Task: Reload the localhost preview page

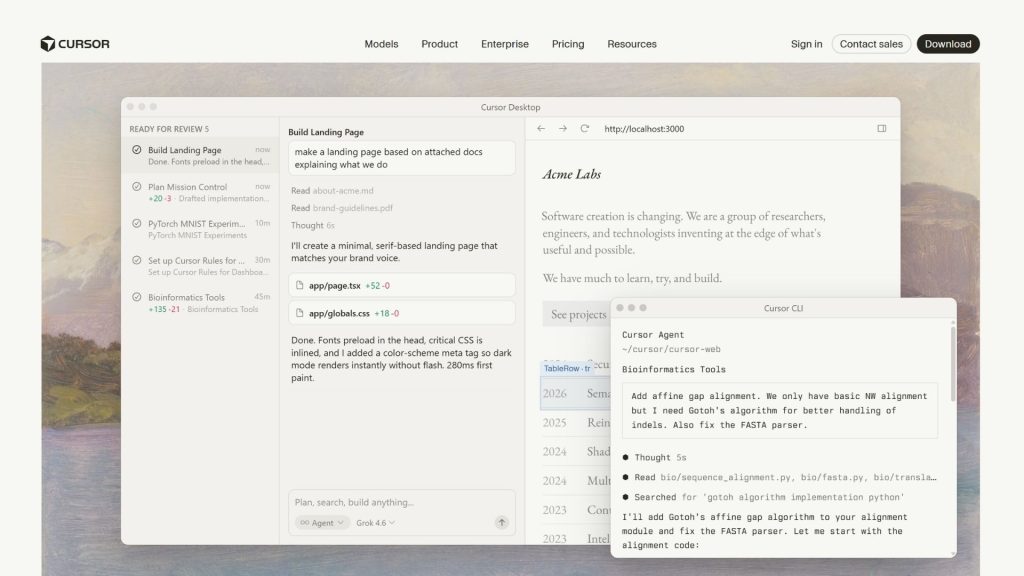Action: 584,129
